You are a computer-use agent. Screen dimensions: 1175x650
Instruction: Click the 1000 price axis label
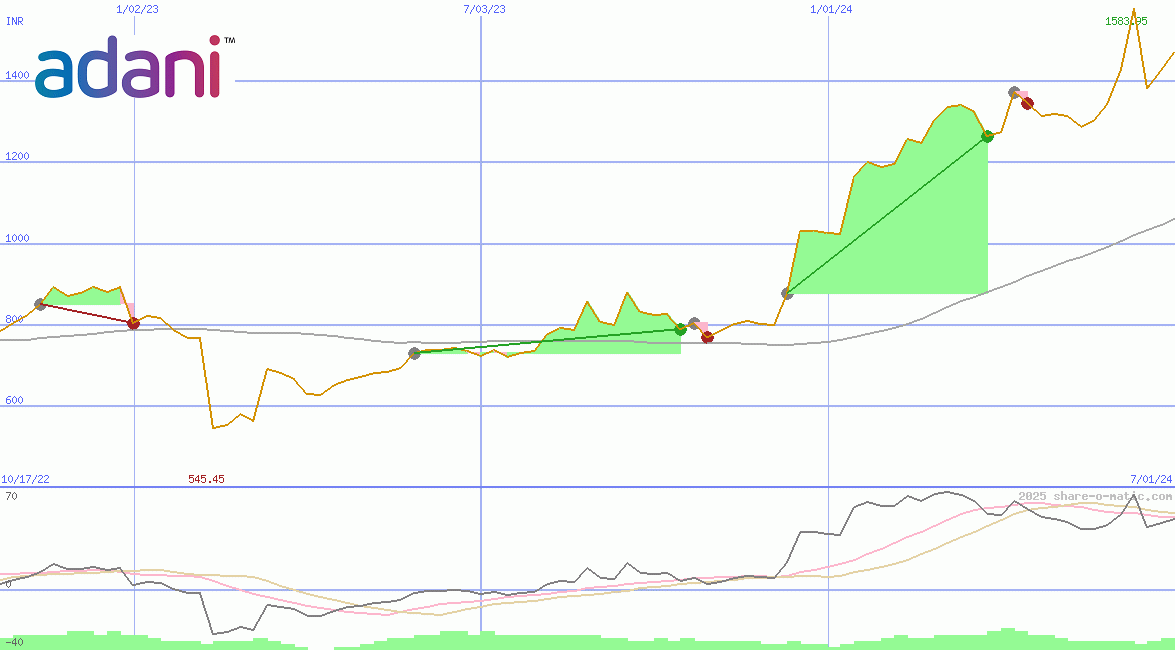[17, 238]
